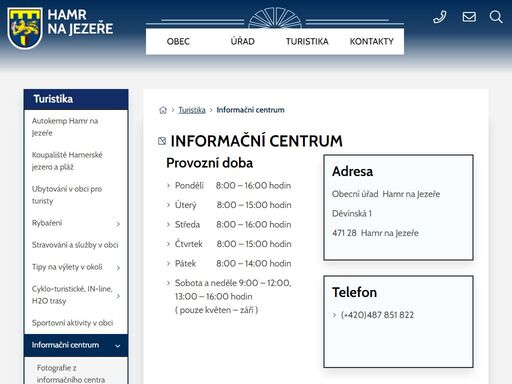Open the Turistika sidebar heading
Viewport: 512px width, 384px height.
[53, 99]
